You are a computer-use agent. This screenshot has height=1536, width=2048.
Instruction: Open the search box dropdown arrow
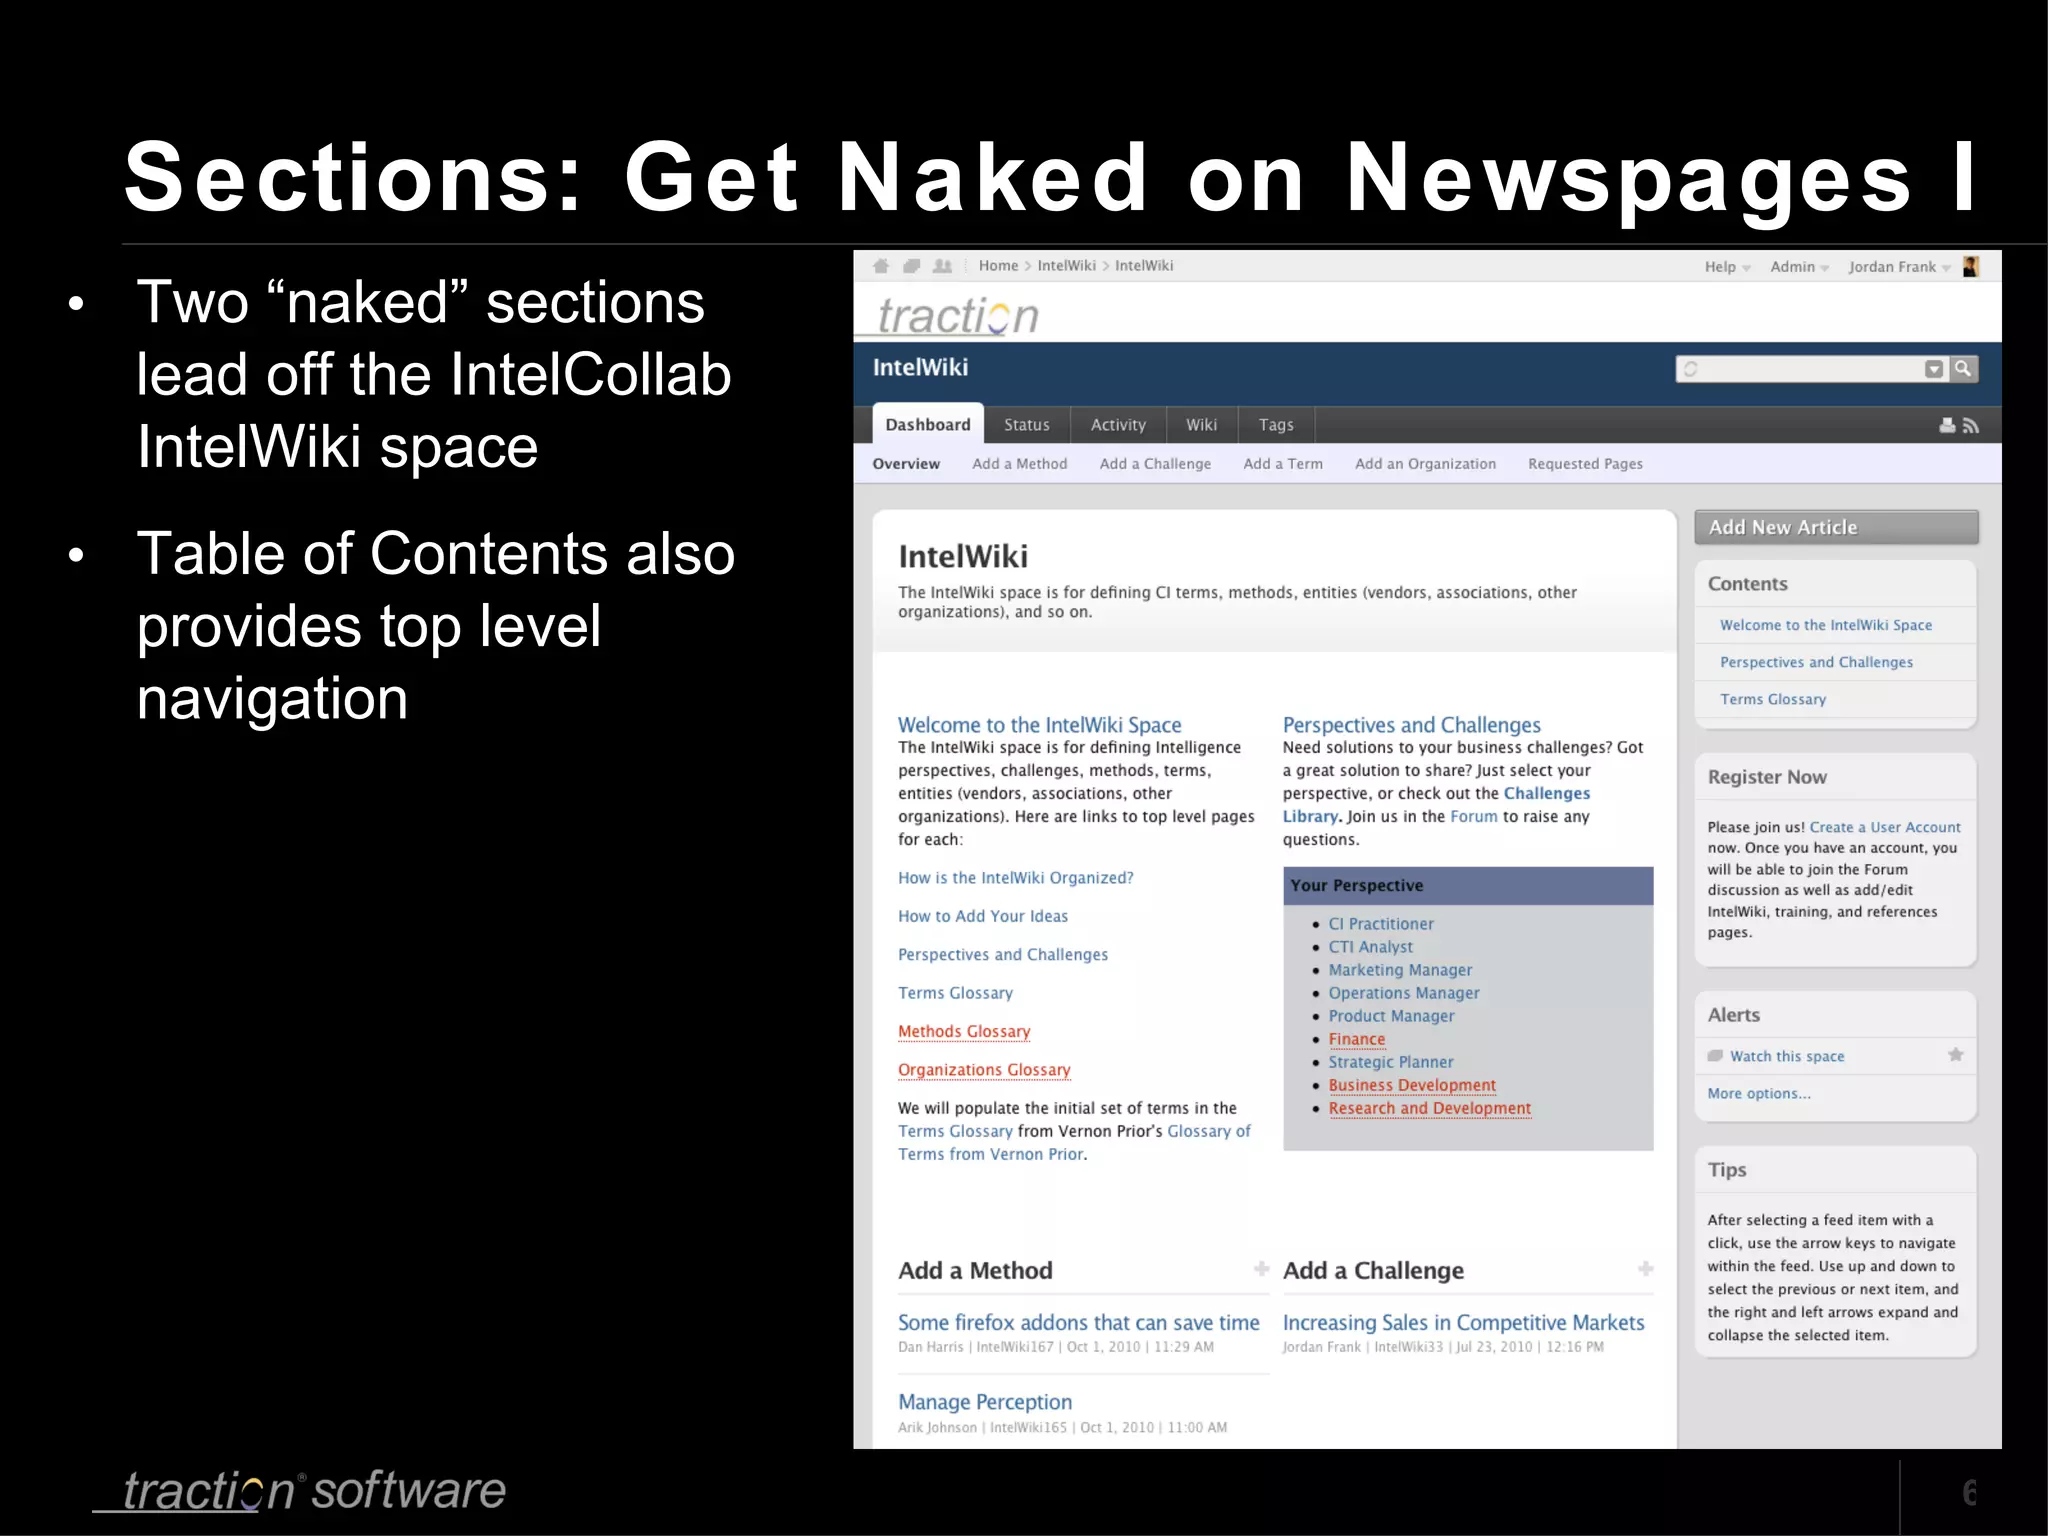(1935, 369)
